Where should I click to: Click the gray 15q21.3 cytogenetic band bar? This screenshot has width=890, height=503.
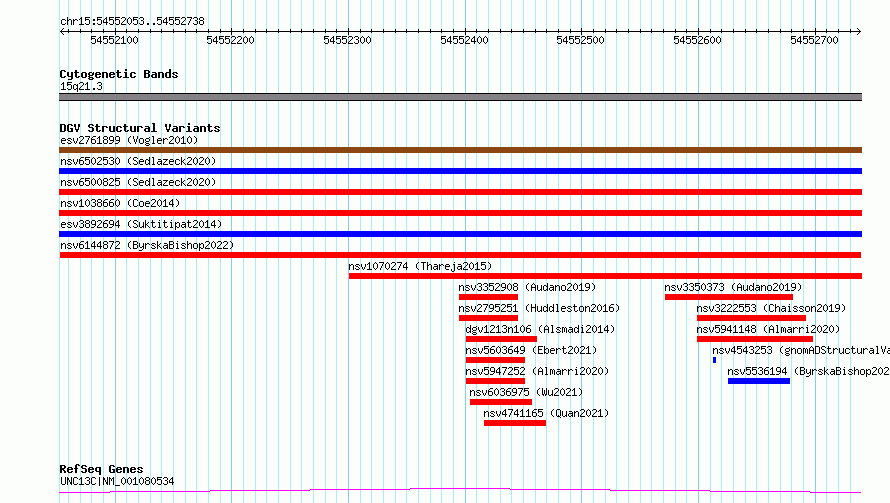[460, 97]
